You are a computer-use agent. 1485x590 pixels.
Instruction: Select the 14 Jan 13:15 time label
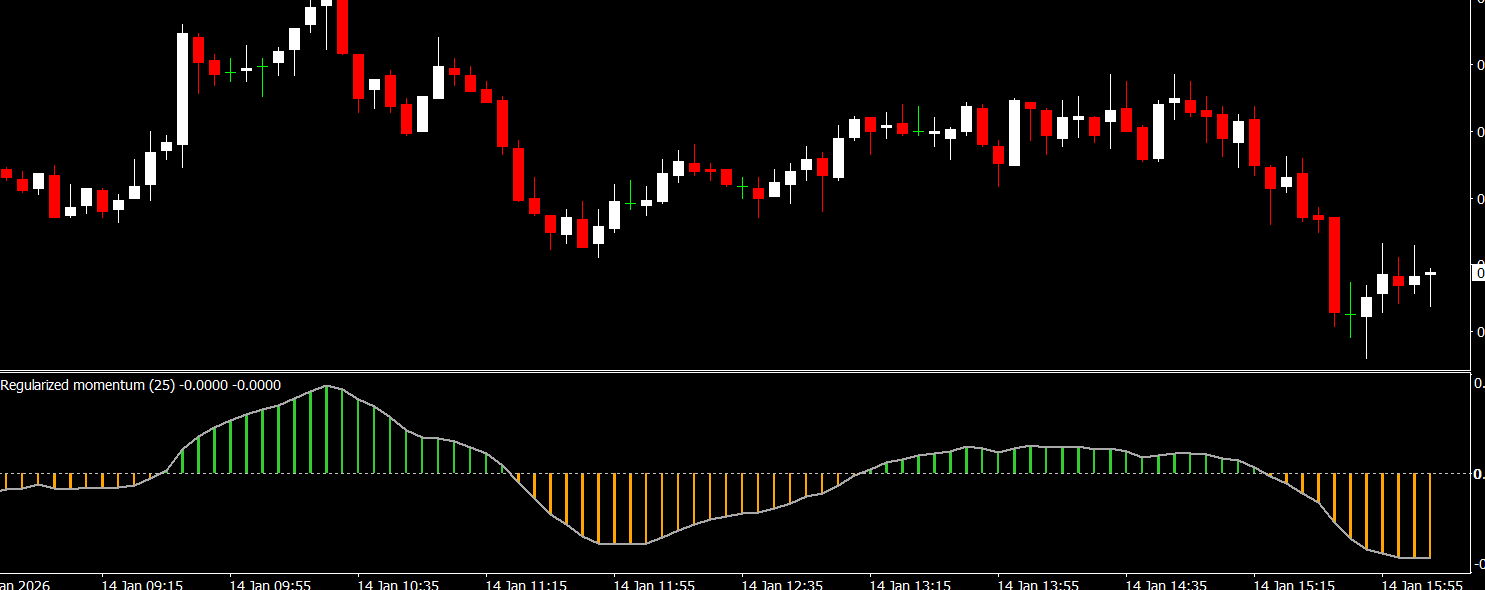click(x=910, y=584)
